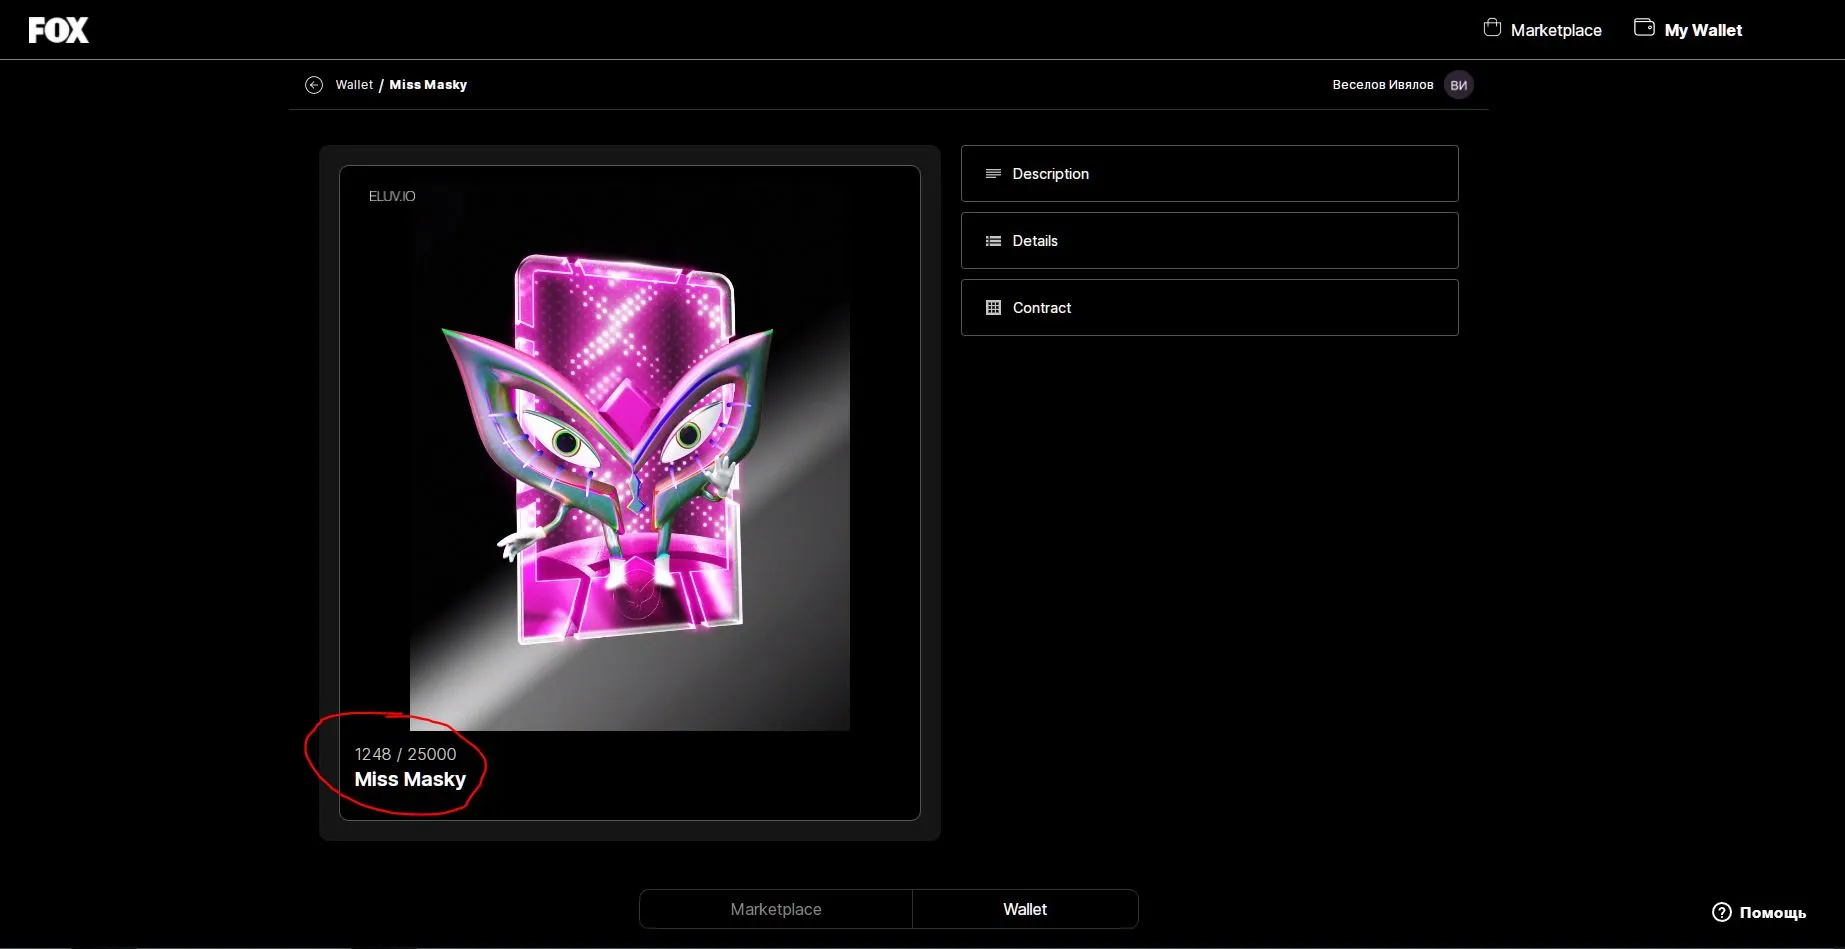Open My Wallet from the top navigation
This screenshot has width=1845, height=949.
[1688, 30]
